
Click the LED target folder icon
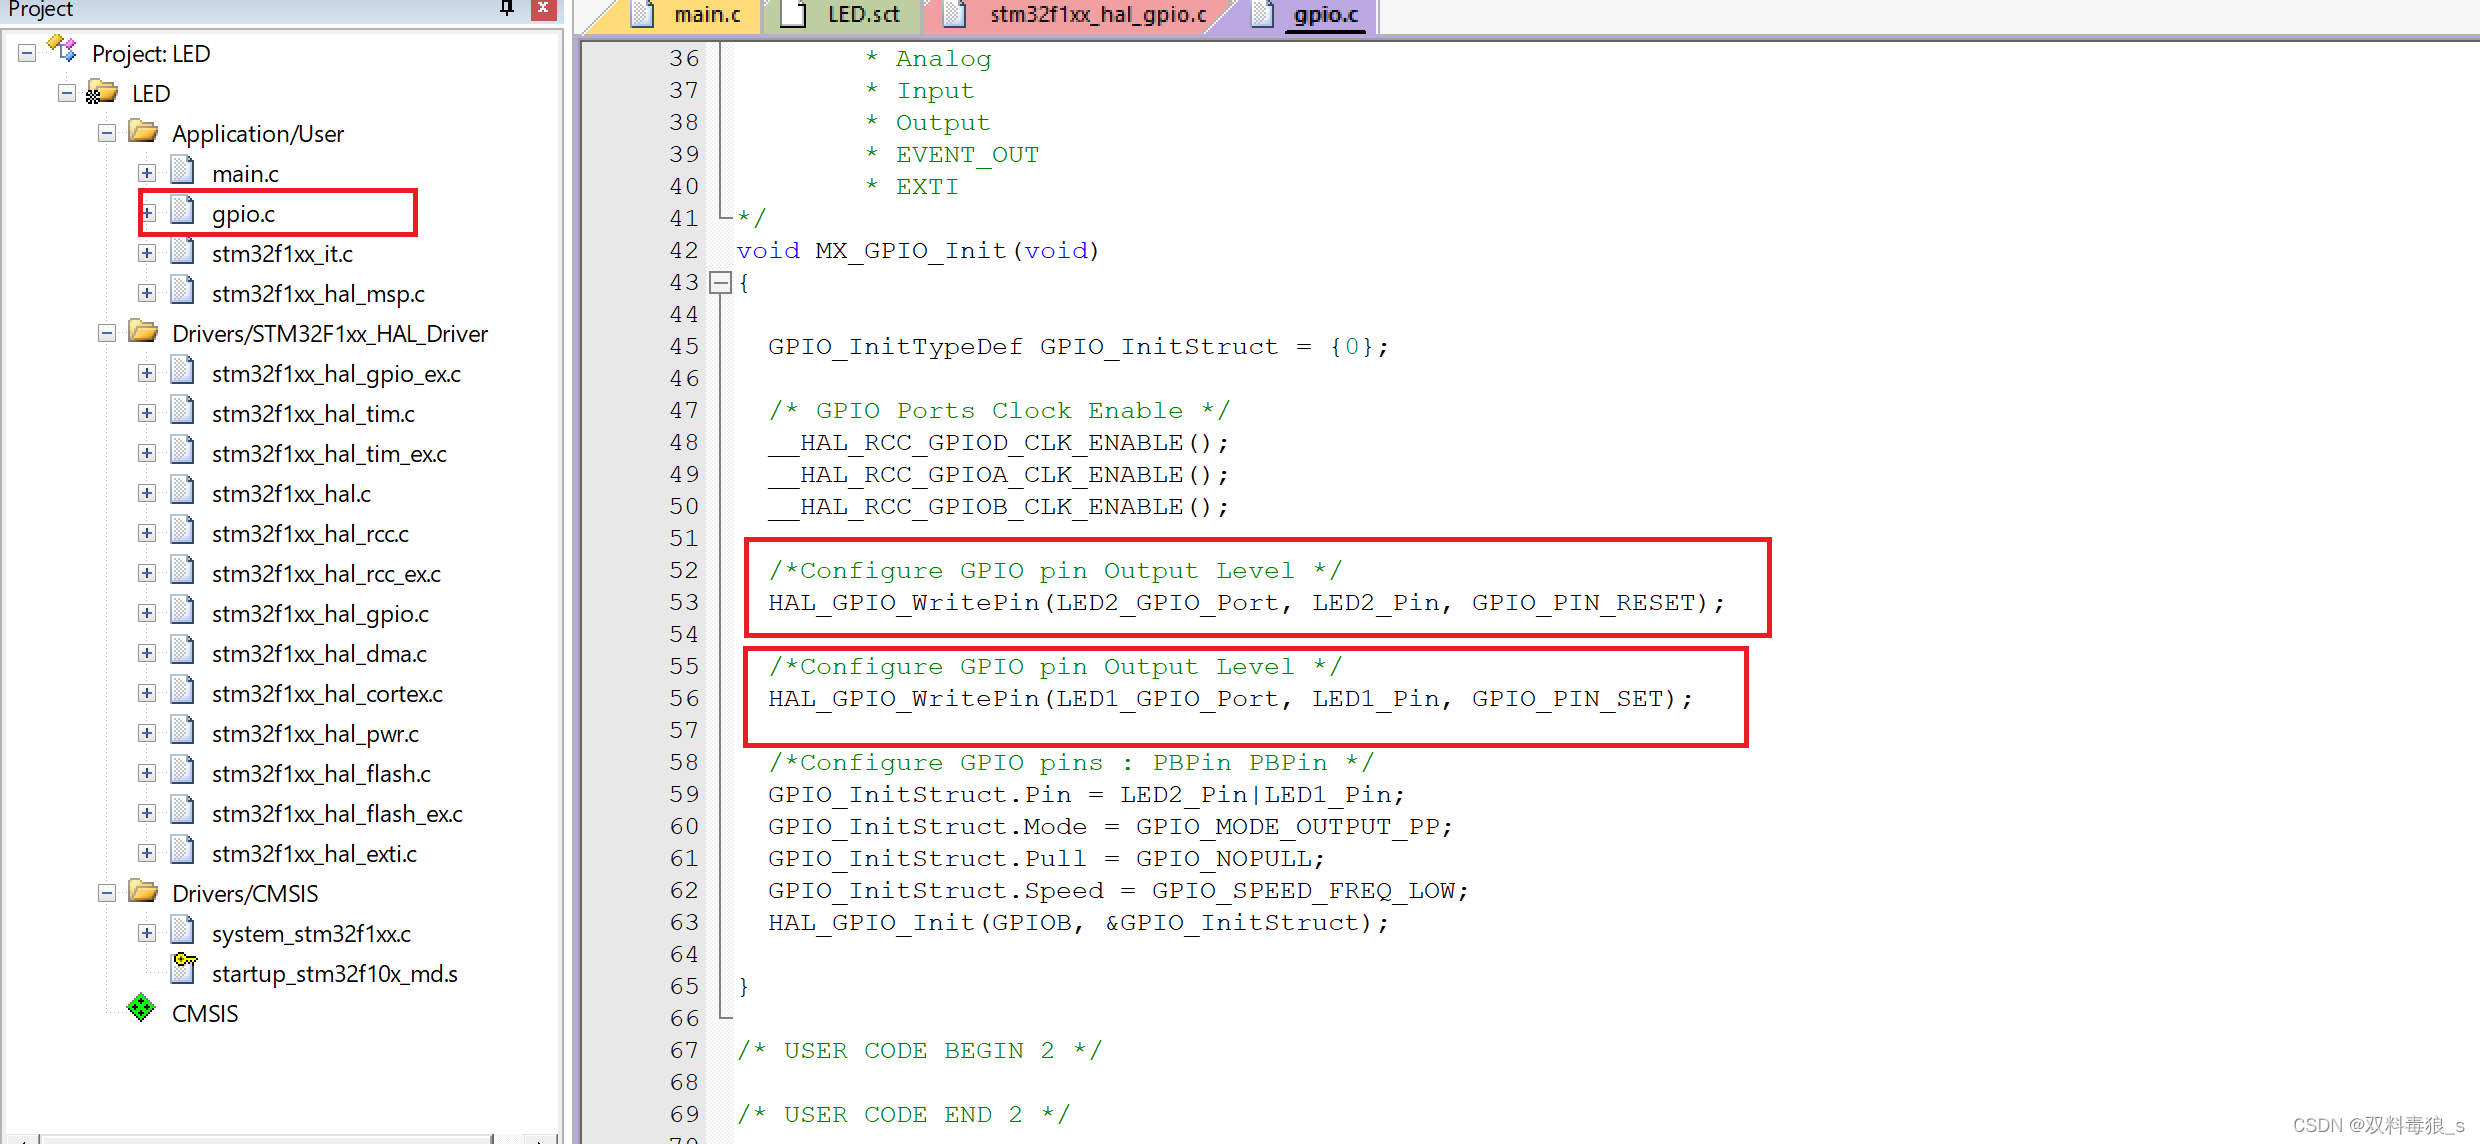pos(101,93)
